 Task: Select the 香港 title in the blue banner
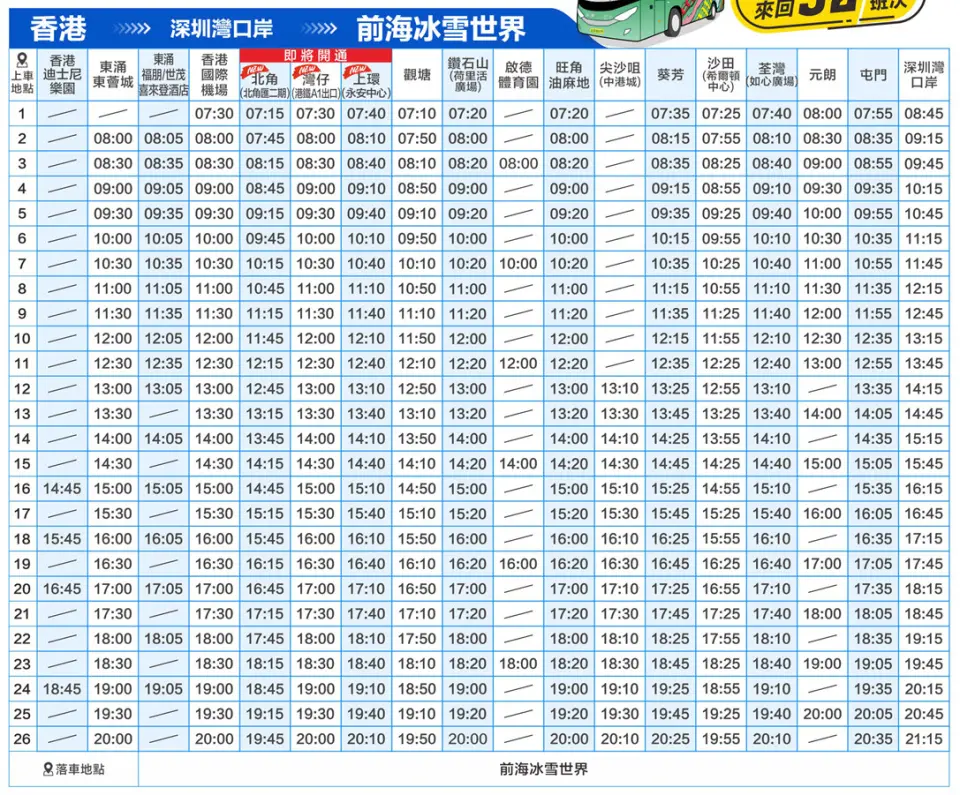pos(58,29)
